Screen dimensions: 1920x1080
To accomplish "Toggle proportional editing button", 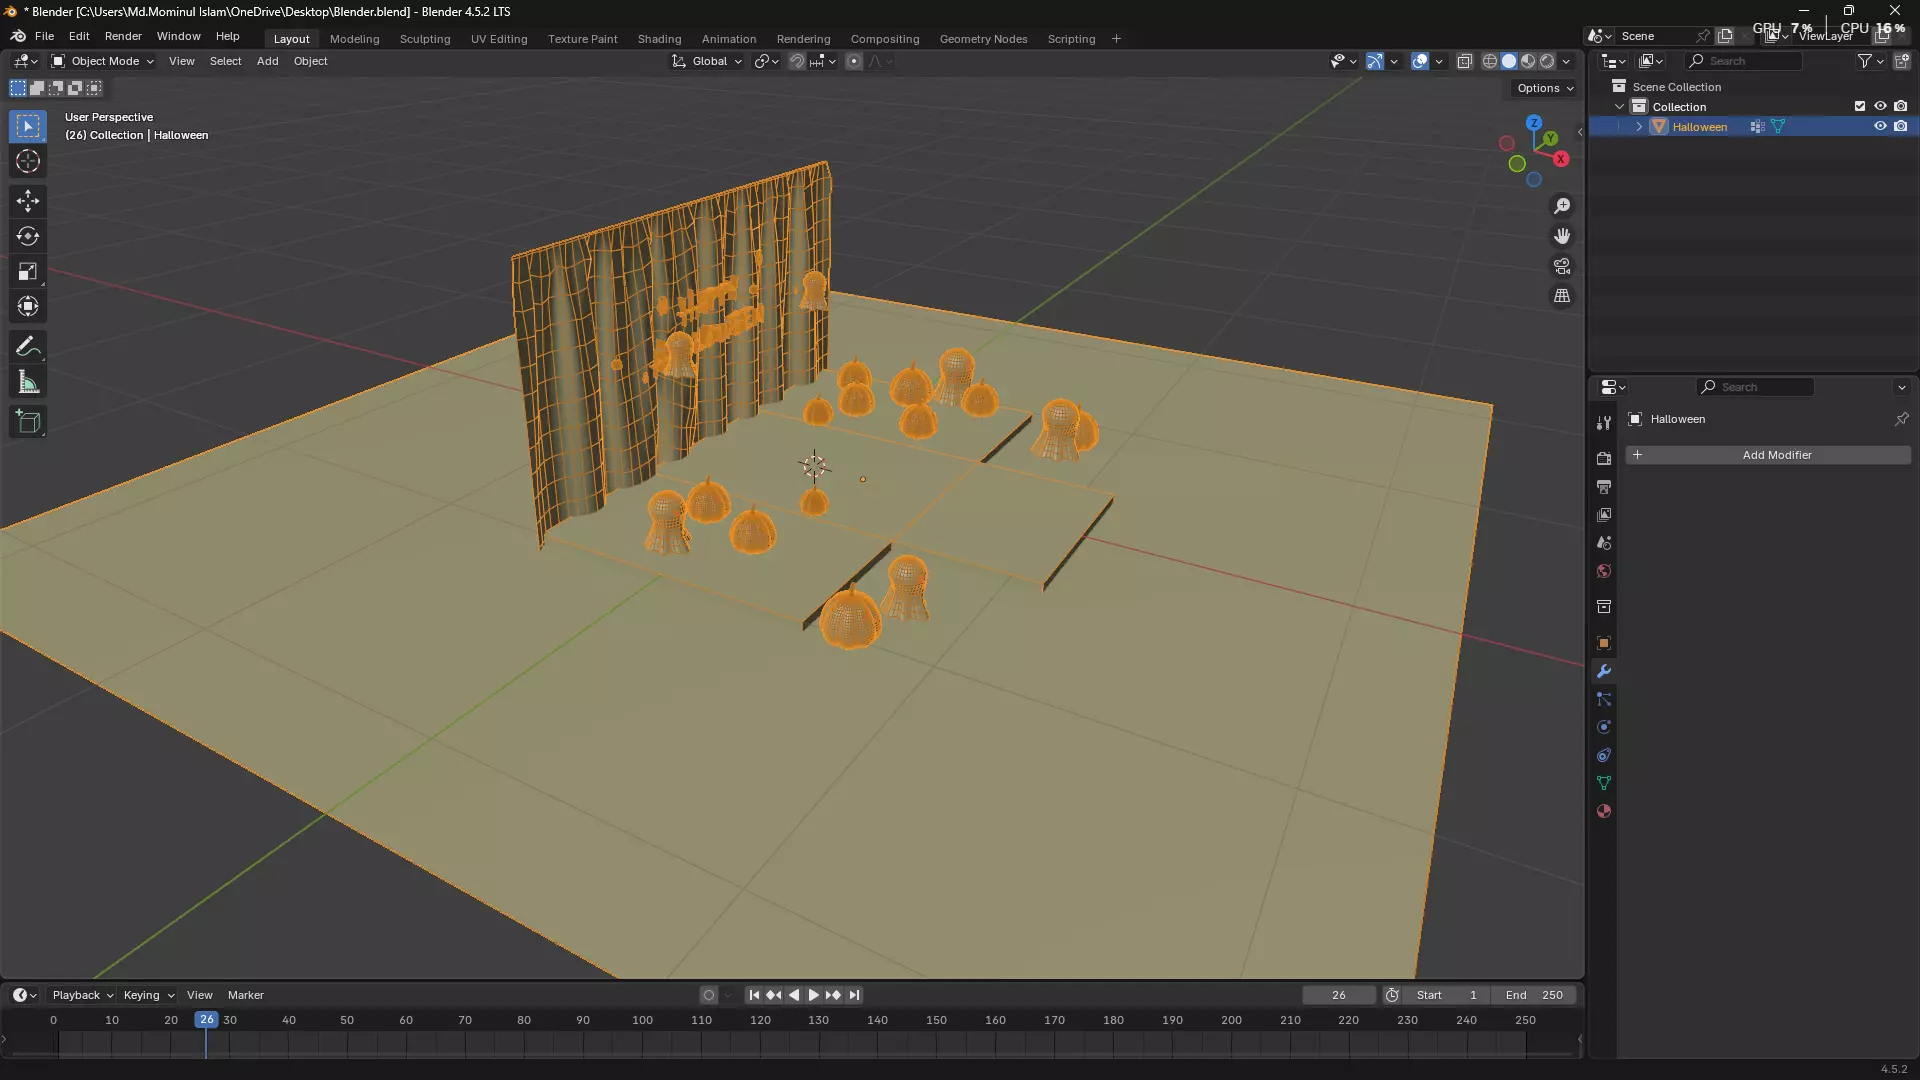I will click(853, 61).
